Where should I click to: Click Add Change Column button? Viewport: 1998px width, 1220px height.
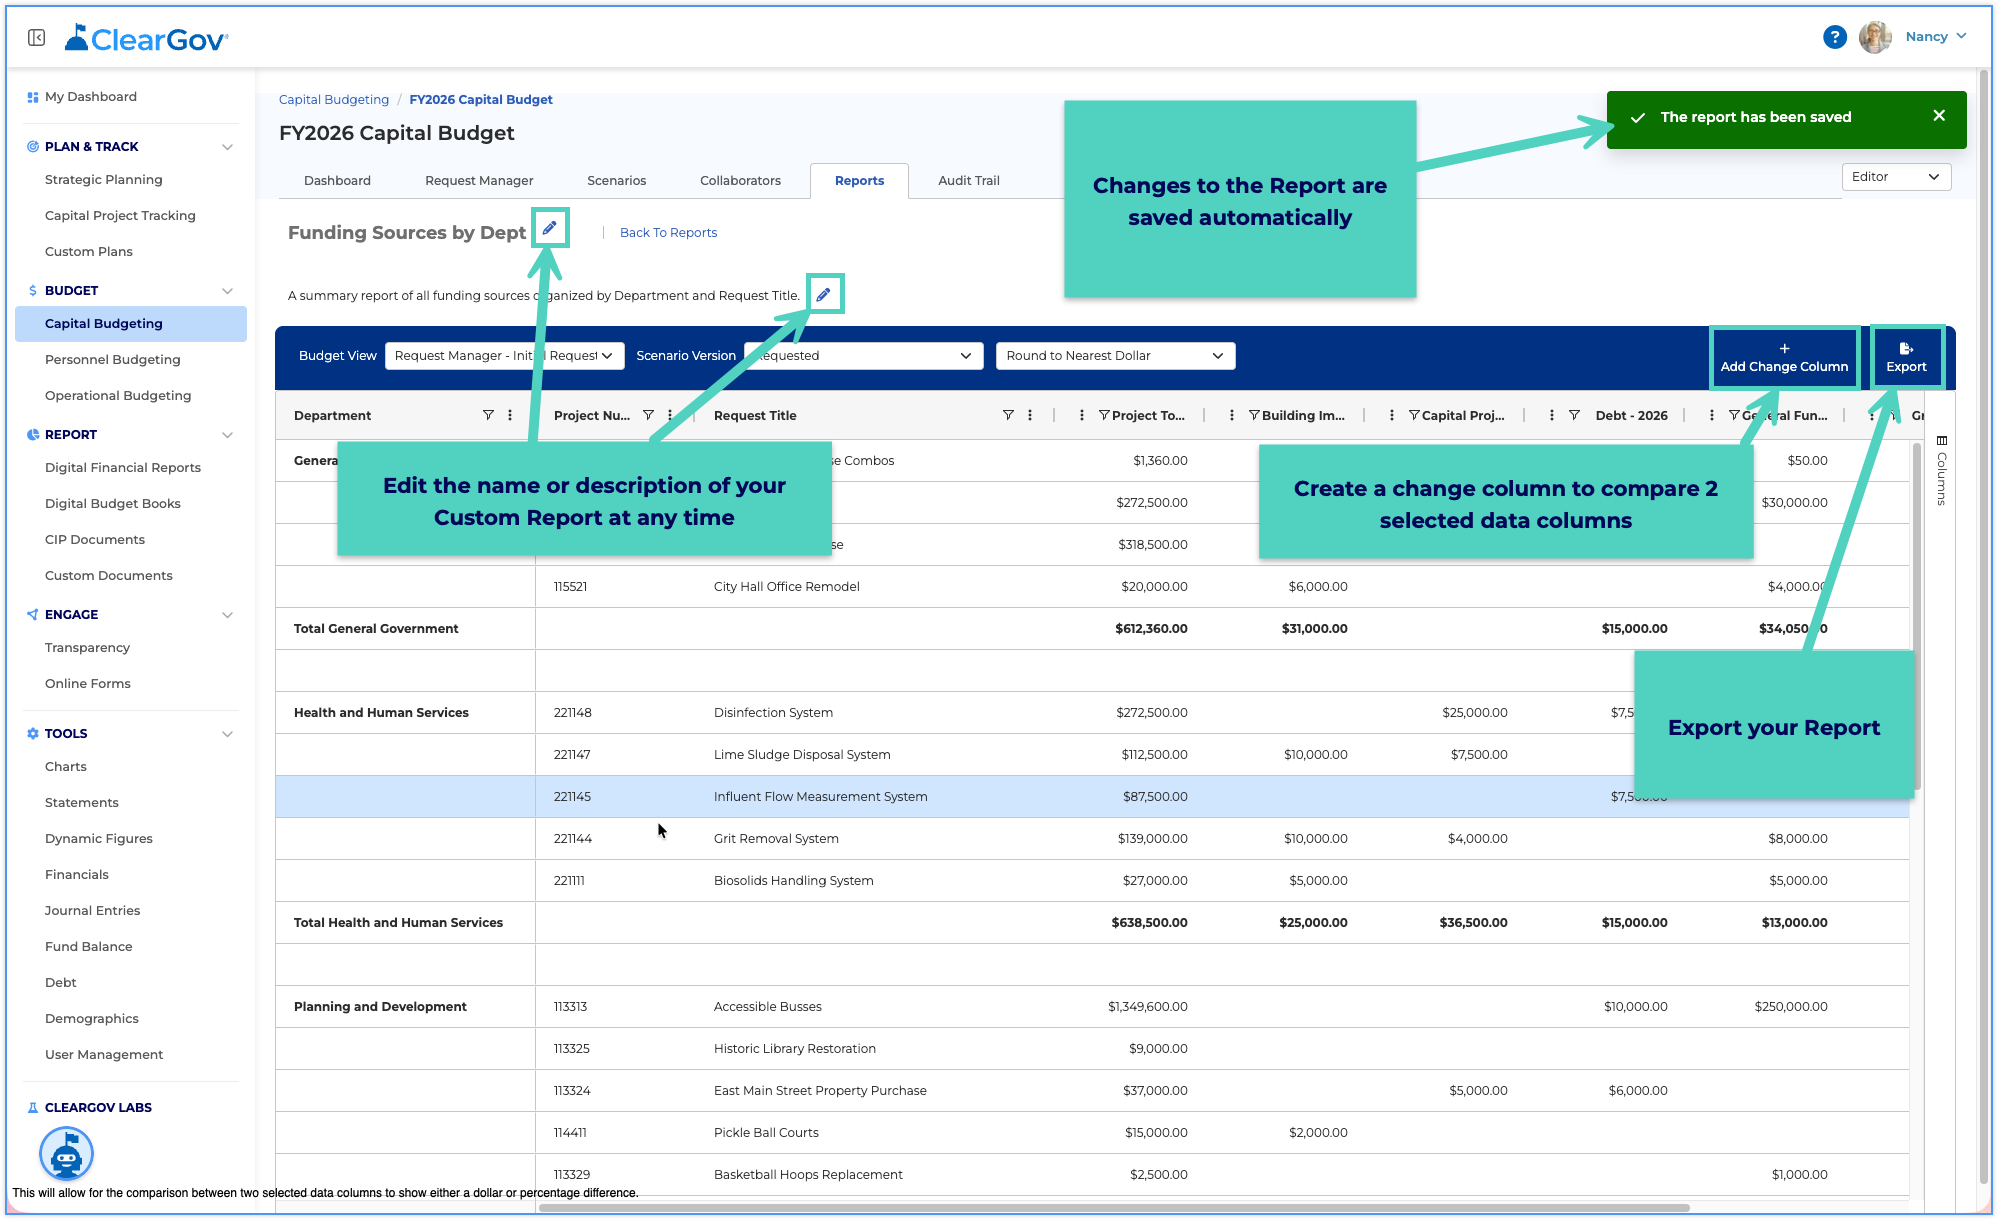(1784, 357)
